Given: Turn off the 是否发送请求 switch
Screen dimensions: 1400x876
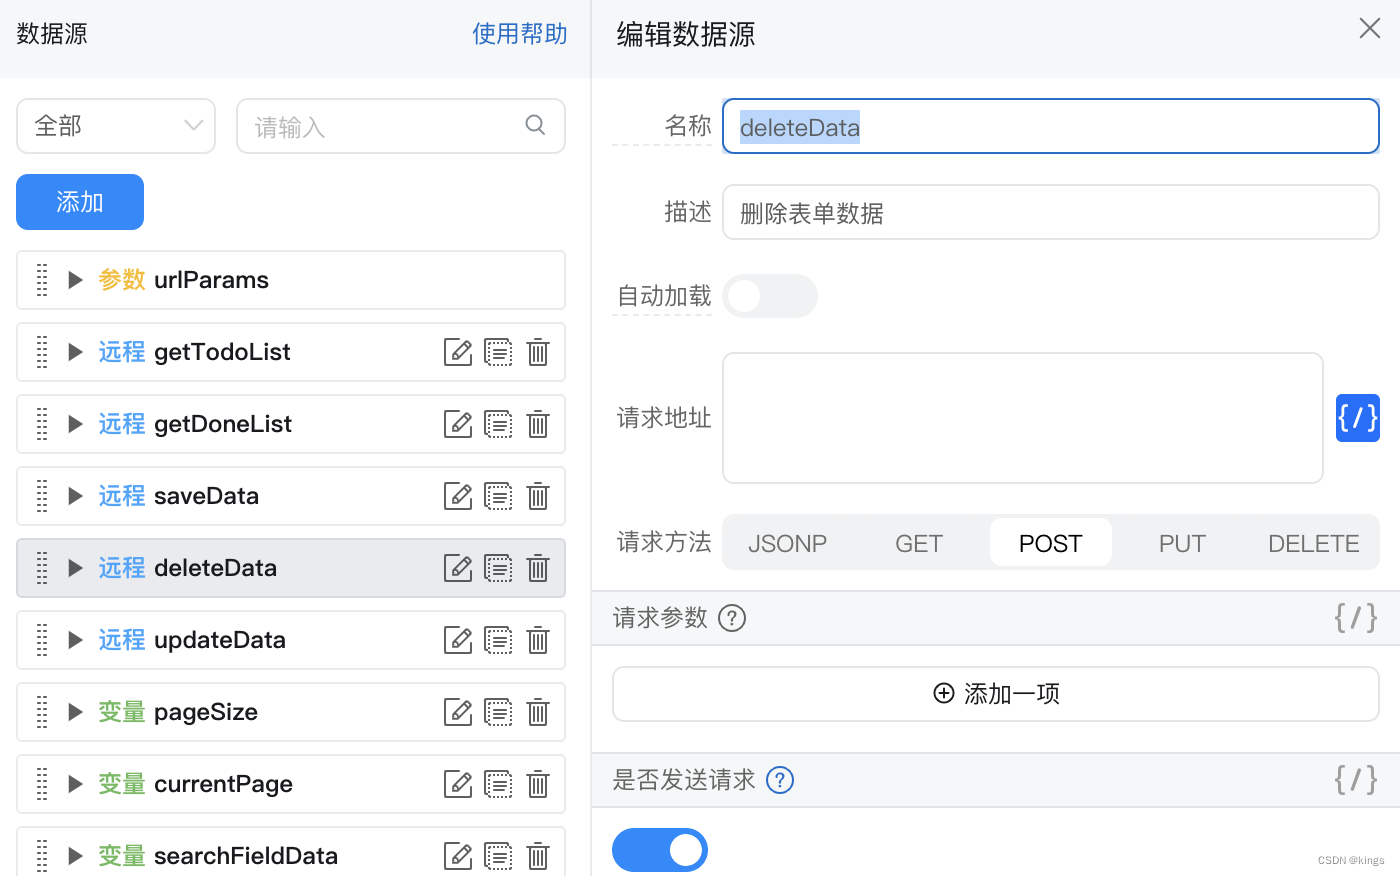Looking at the screenshot, I should [660, 850].
